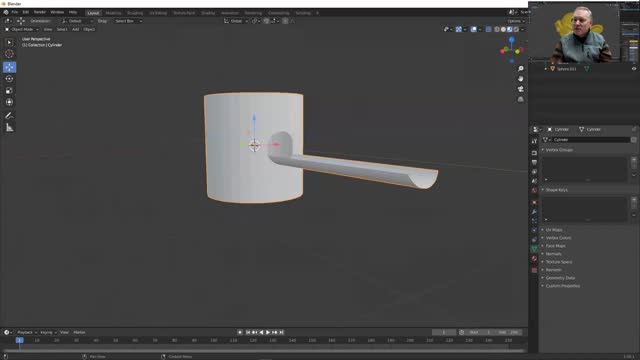Viewport: 640px width, 360px height.
Task: Open the File menu
Action: click(x=15, y=12)
